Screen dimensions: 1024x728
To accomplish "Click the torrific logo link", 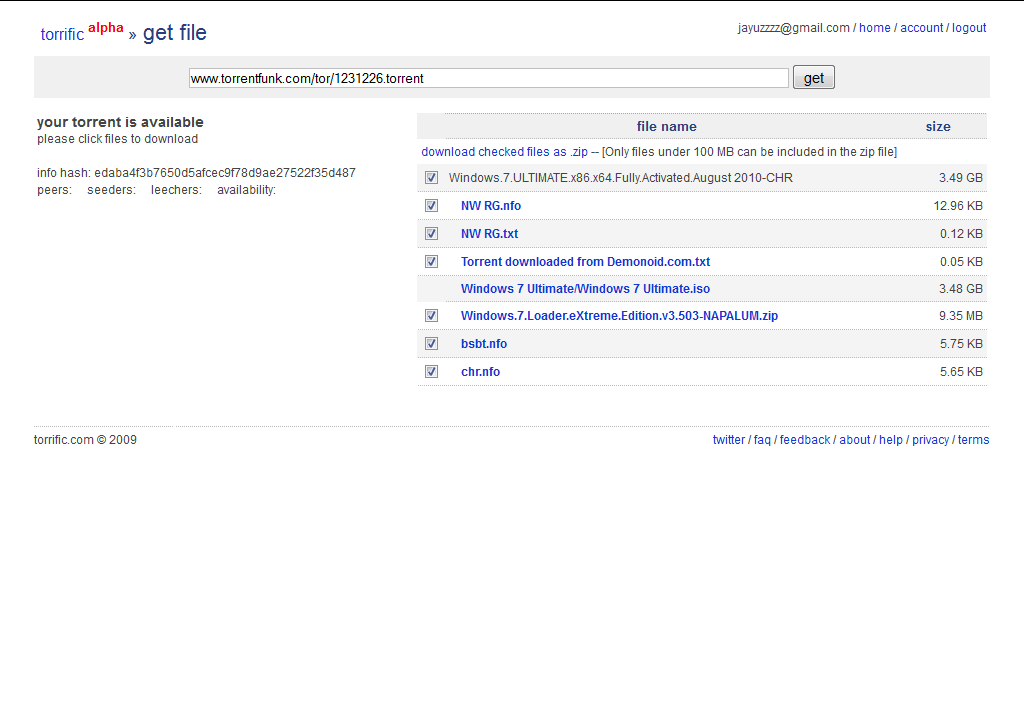I will point(62,34).
